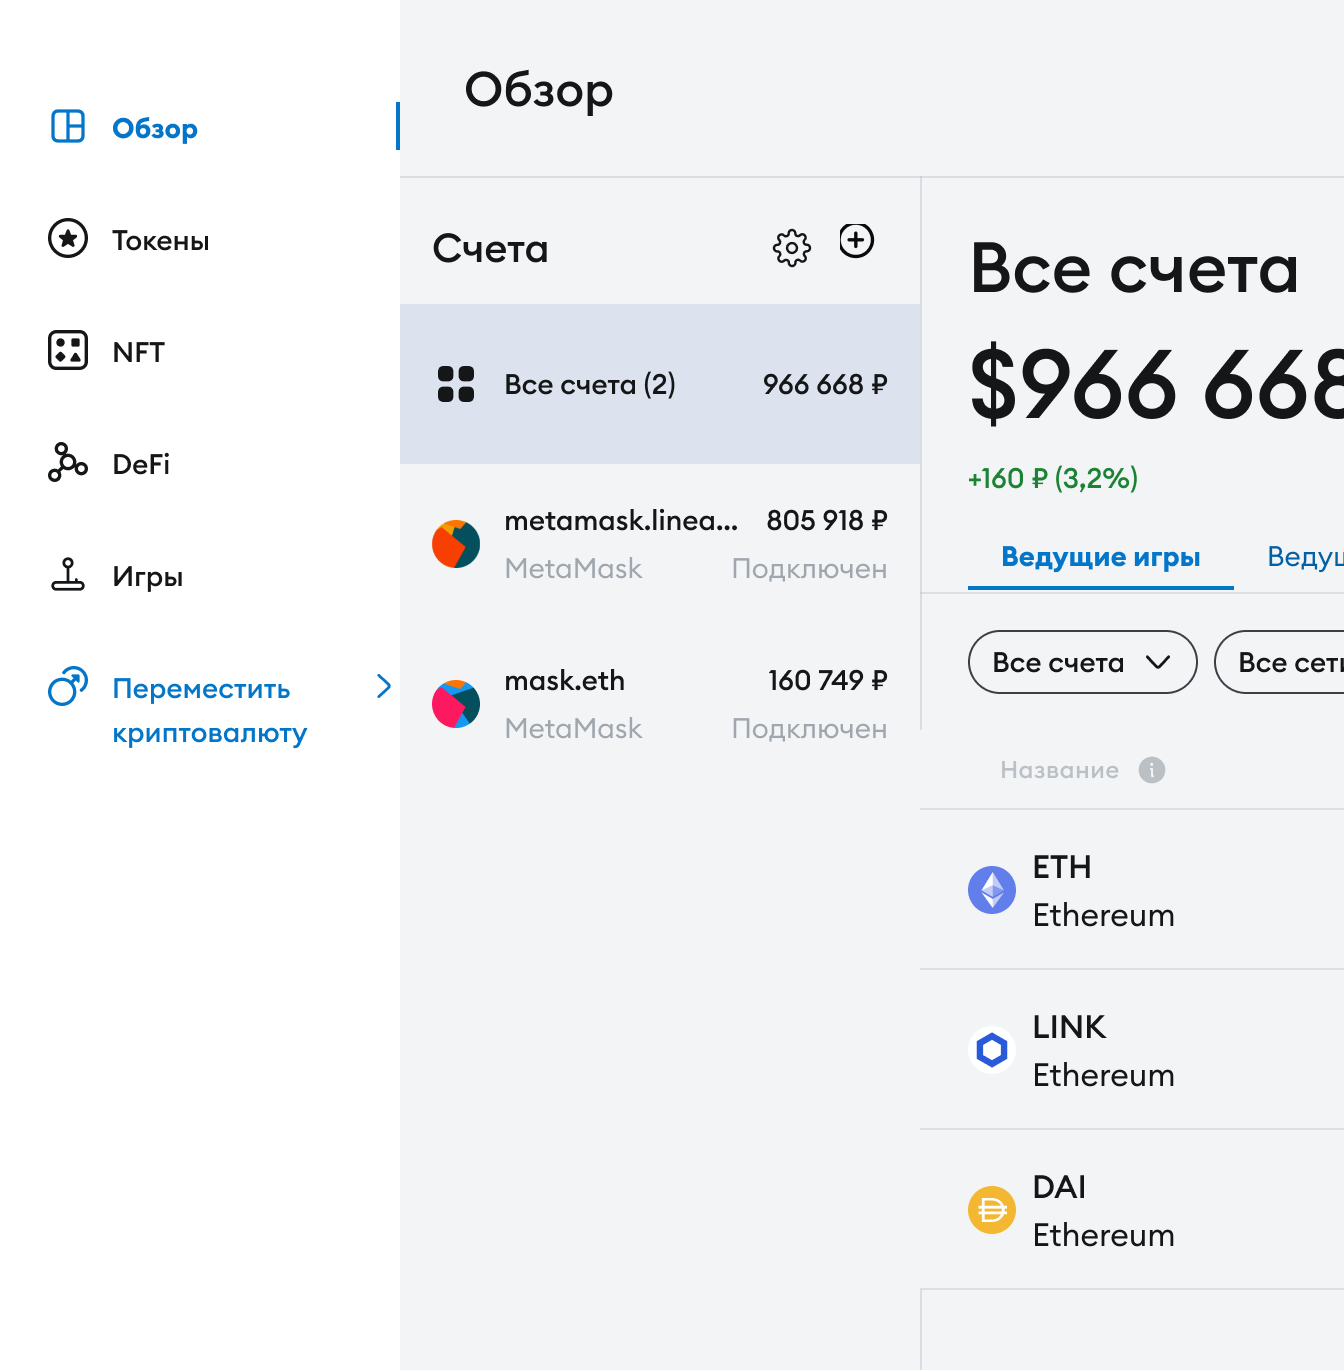Select the DeFi sidebar icon

coord(66,463)
